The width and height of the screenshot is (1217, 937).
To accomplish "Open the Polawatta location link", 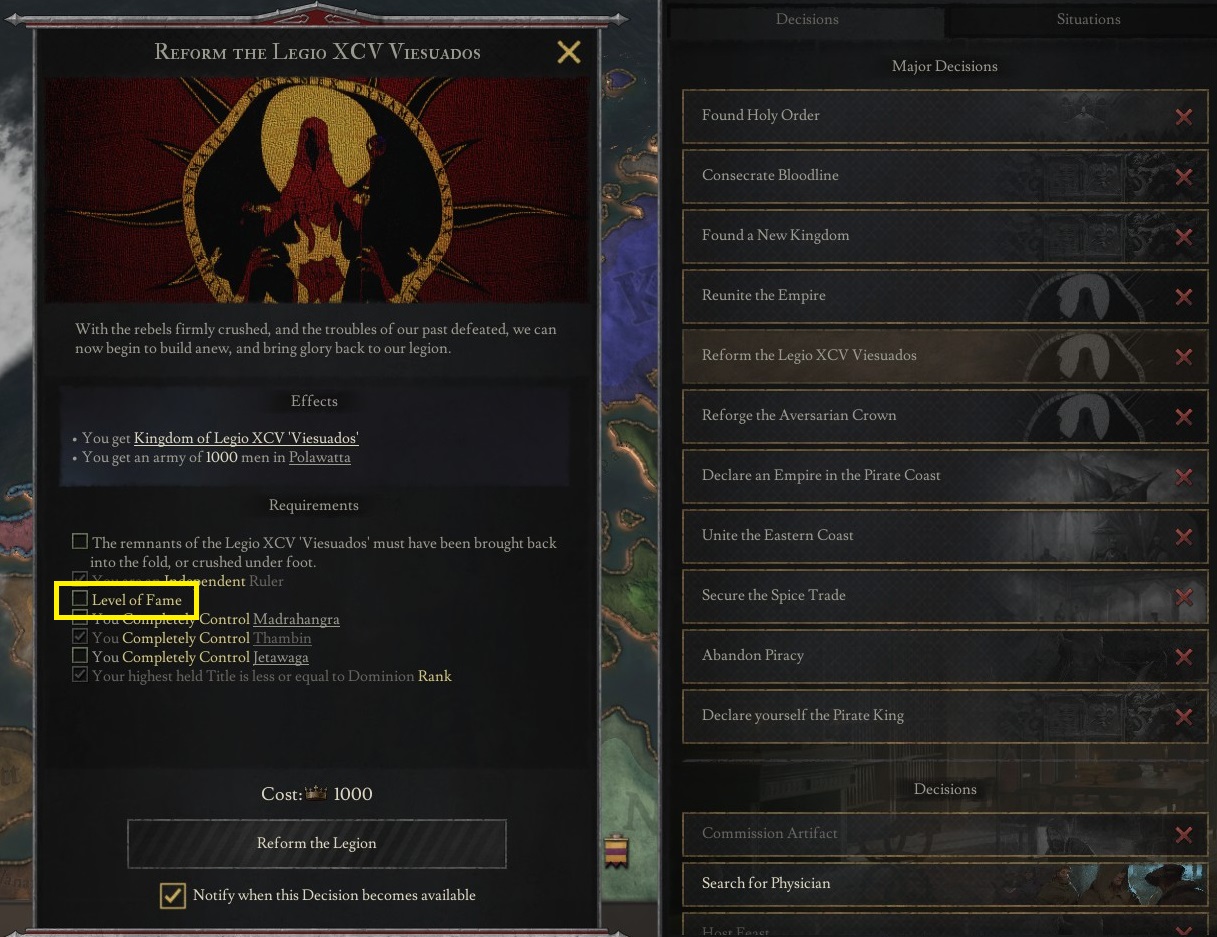I will pos(320,458).
